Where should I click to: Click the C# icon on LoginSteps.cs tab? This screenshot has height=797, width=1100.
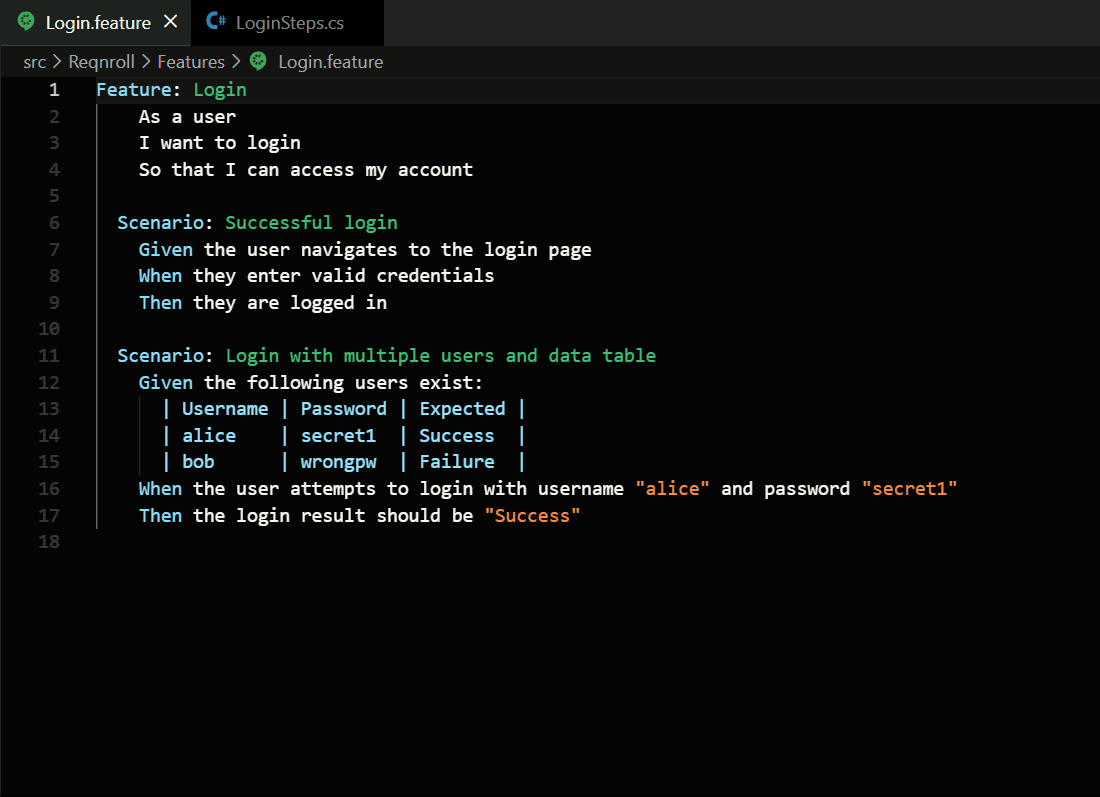(215, 22)
